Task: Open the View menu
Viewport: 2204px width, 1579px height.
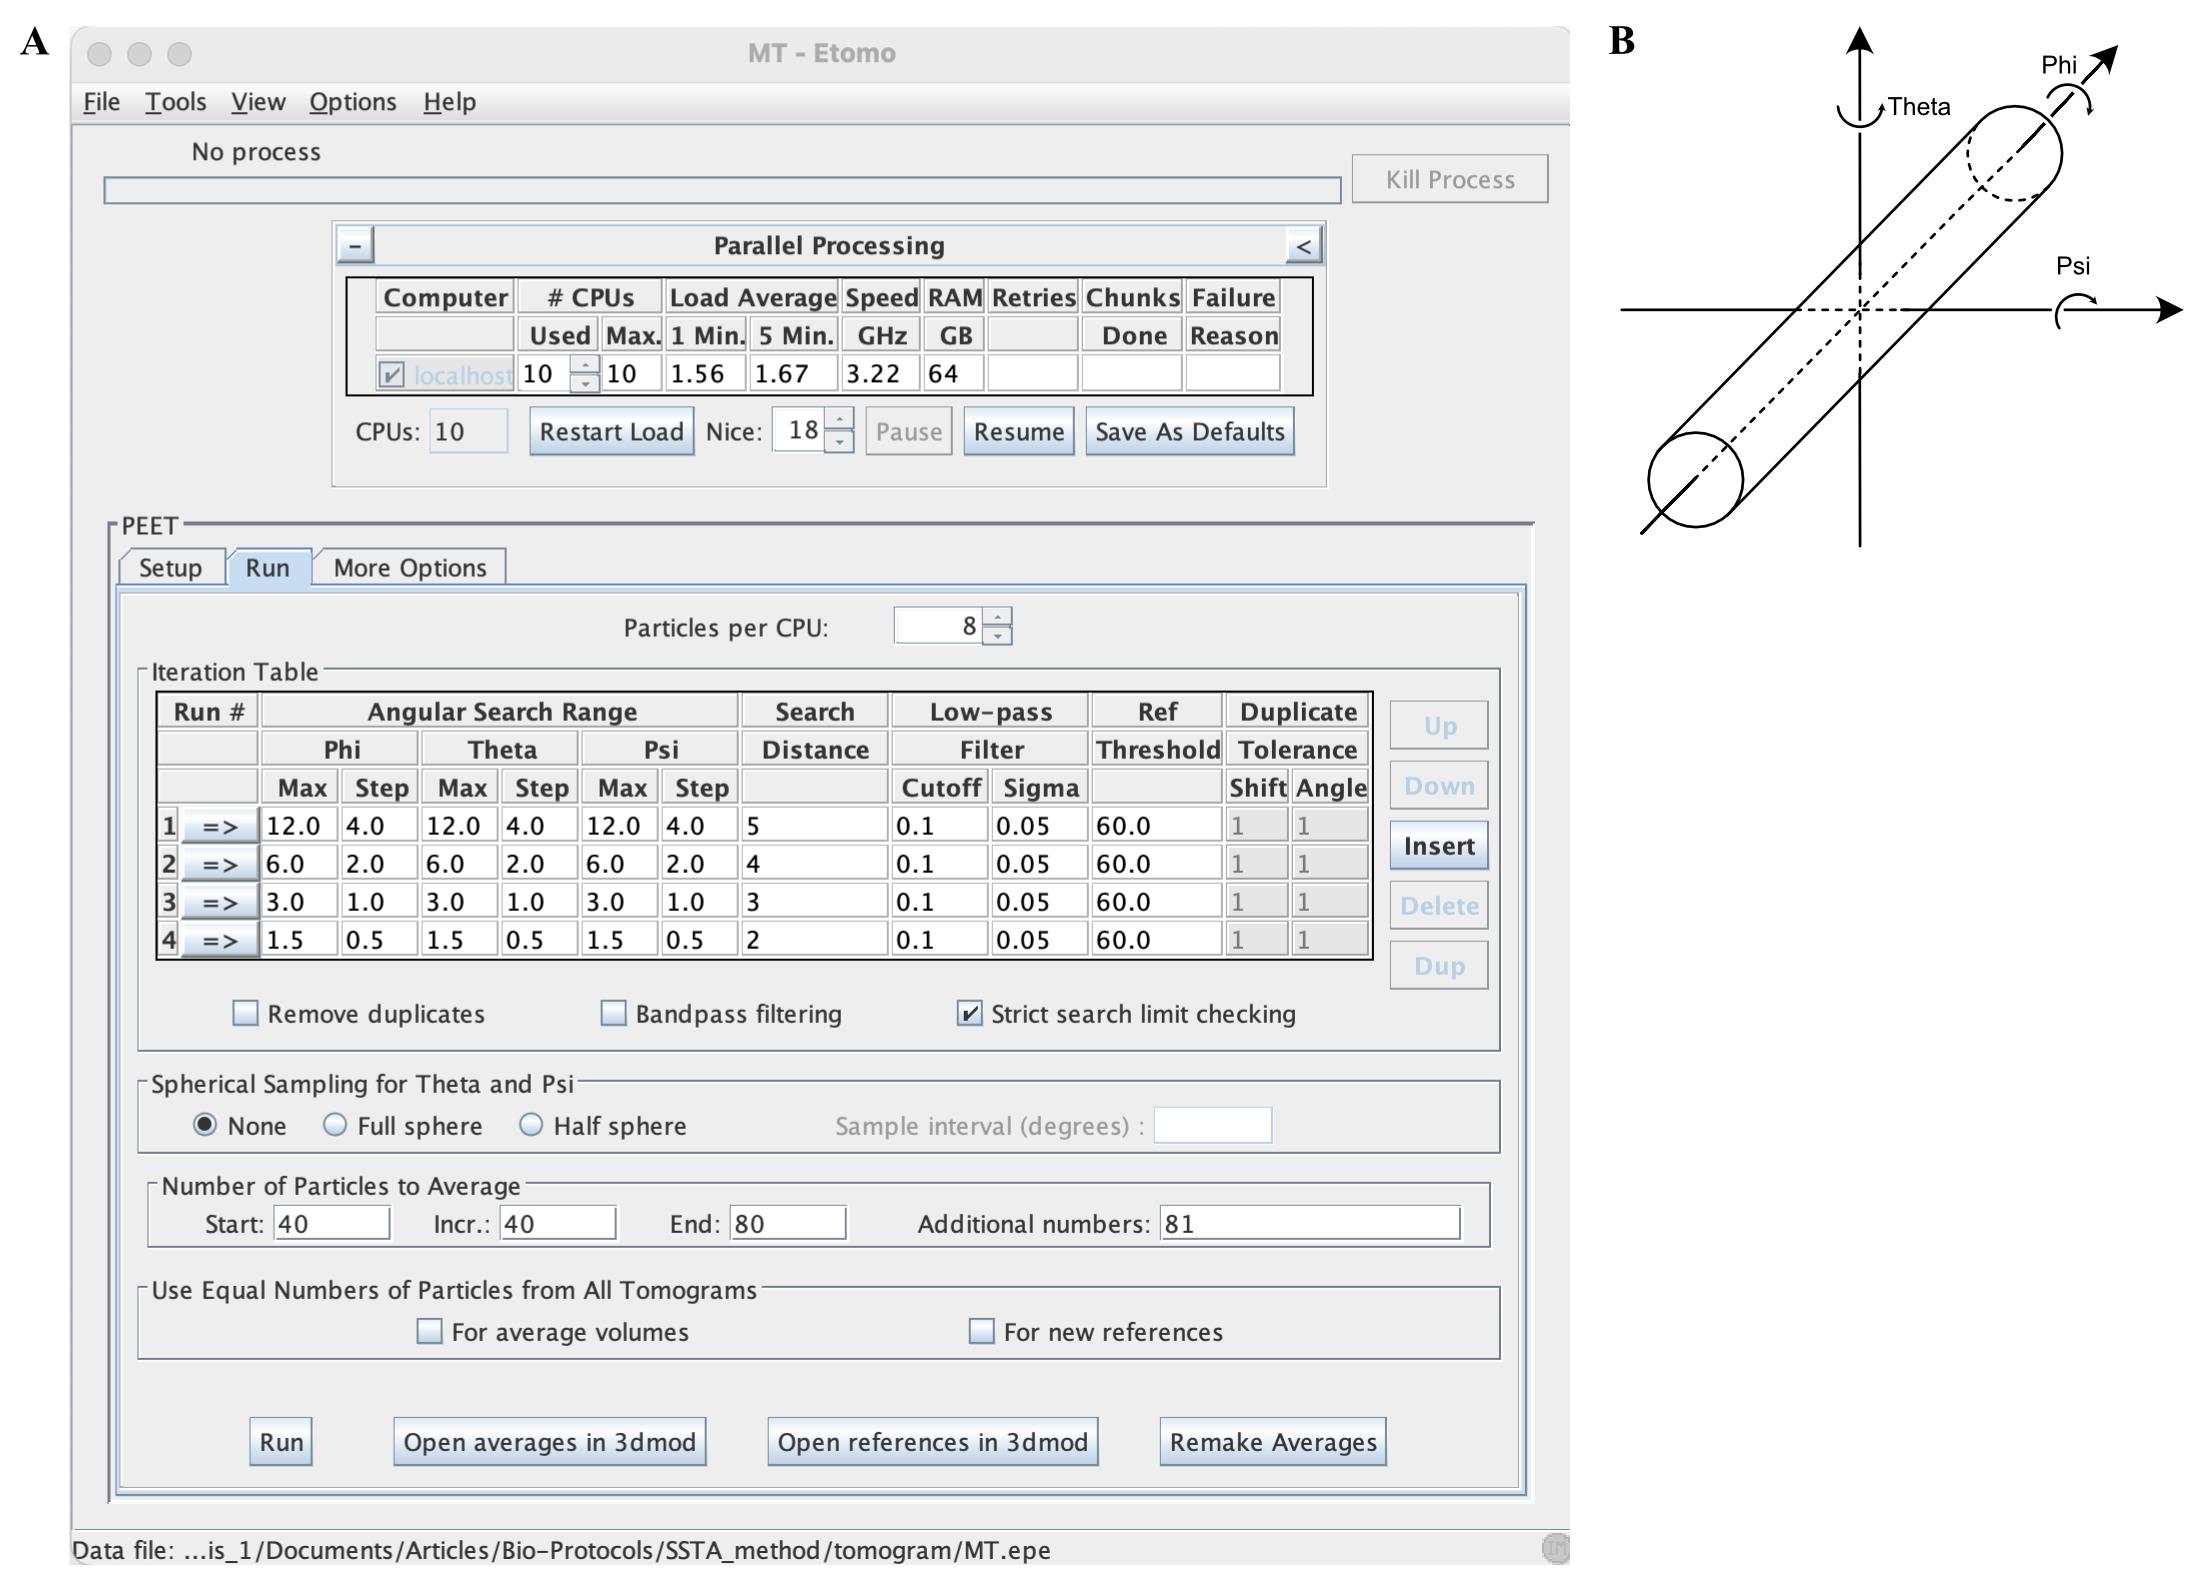Action: tap(258, 102)
